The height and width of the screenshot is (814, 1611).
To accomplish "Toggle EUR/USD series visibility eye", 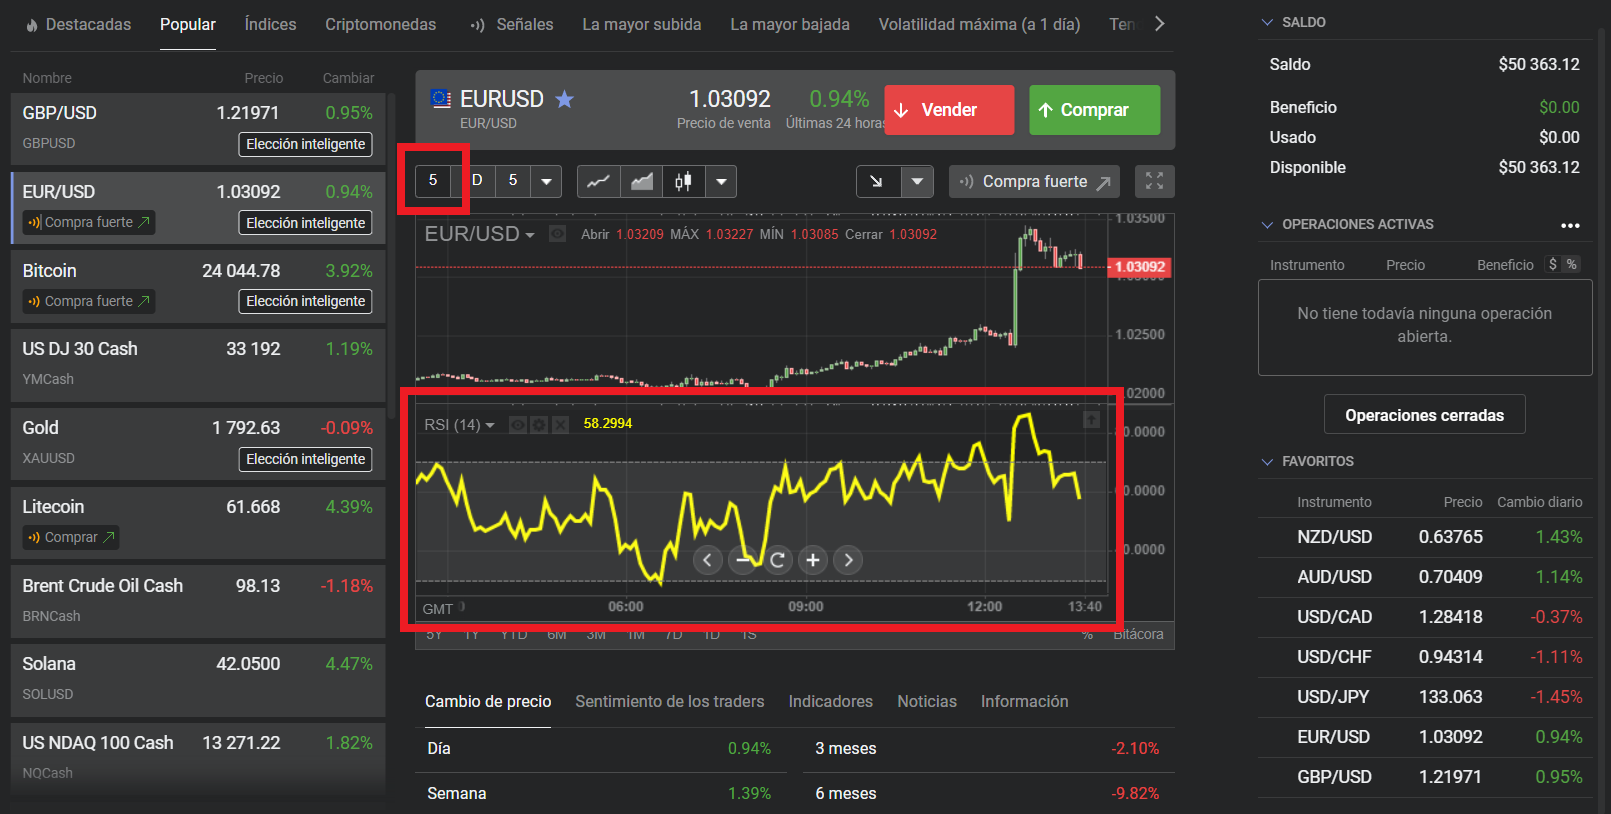I will coord(557,234).
